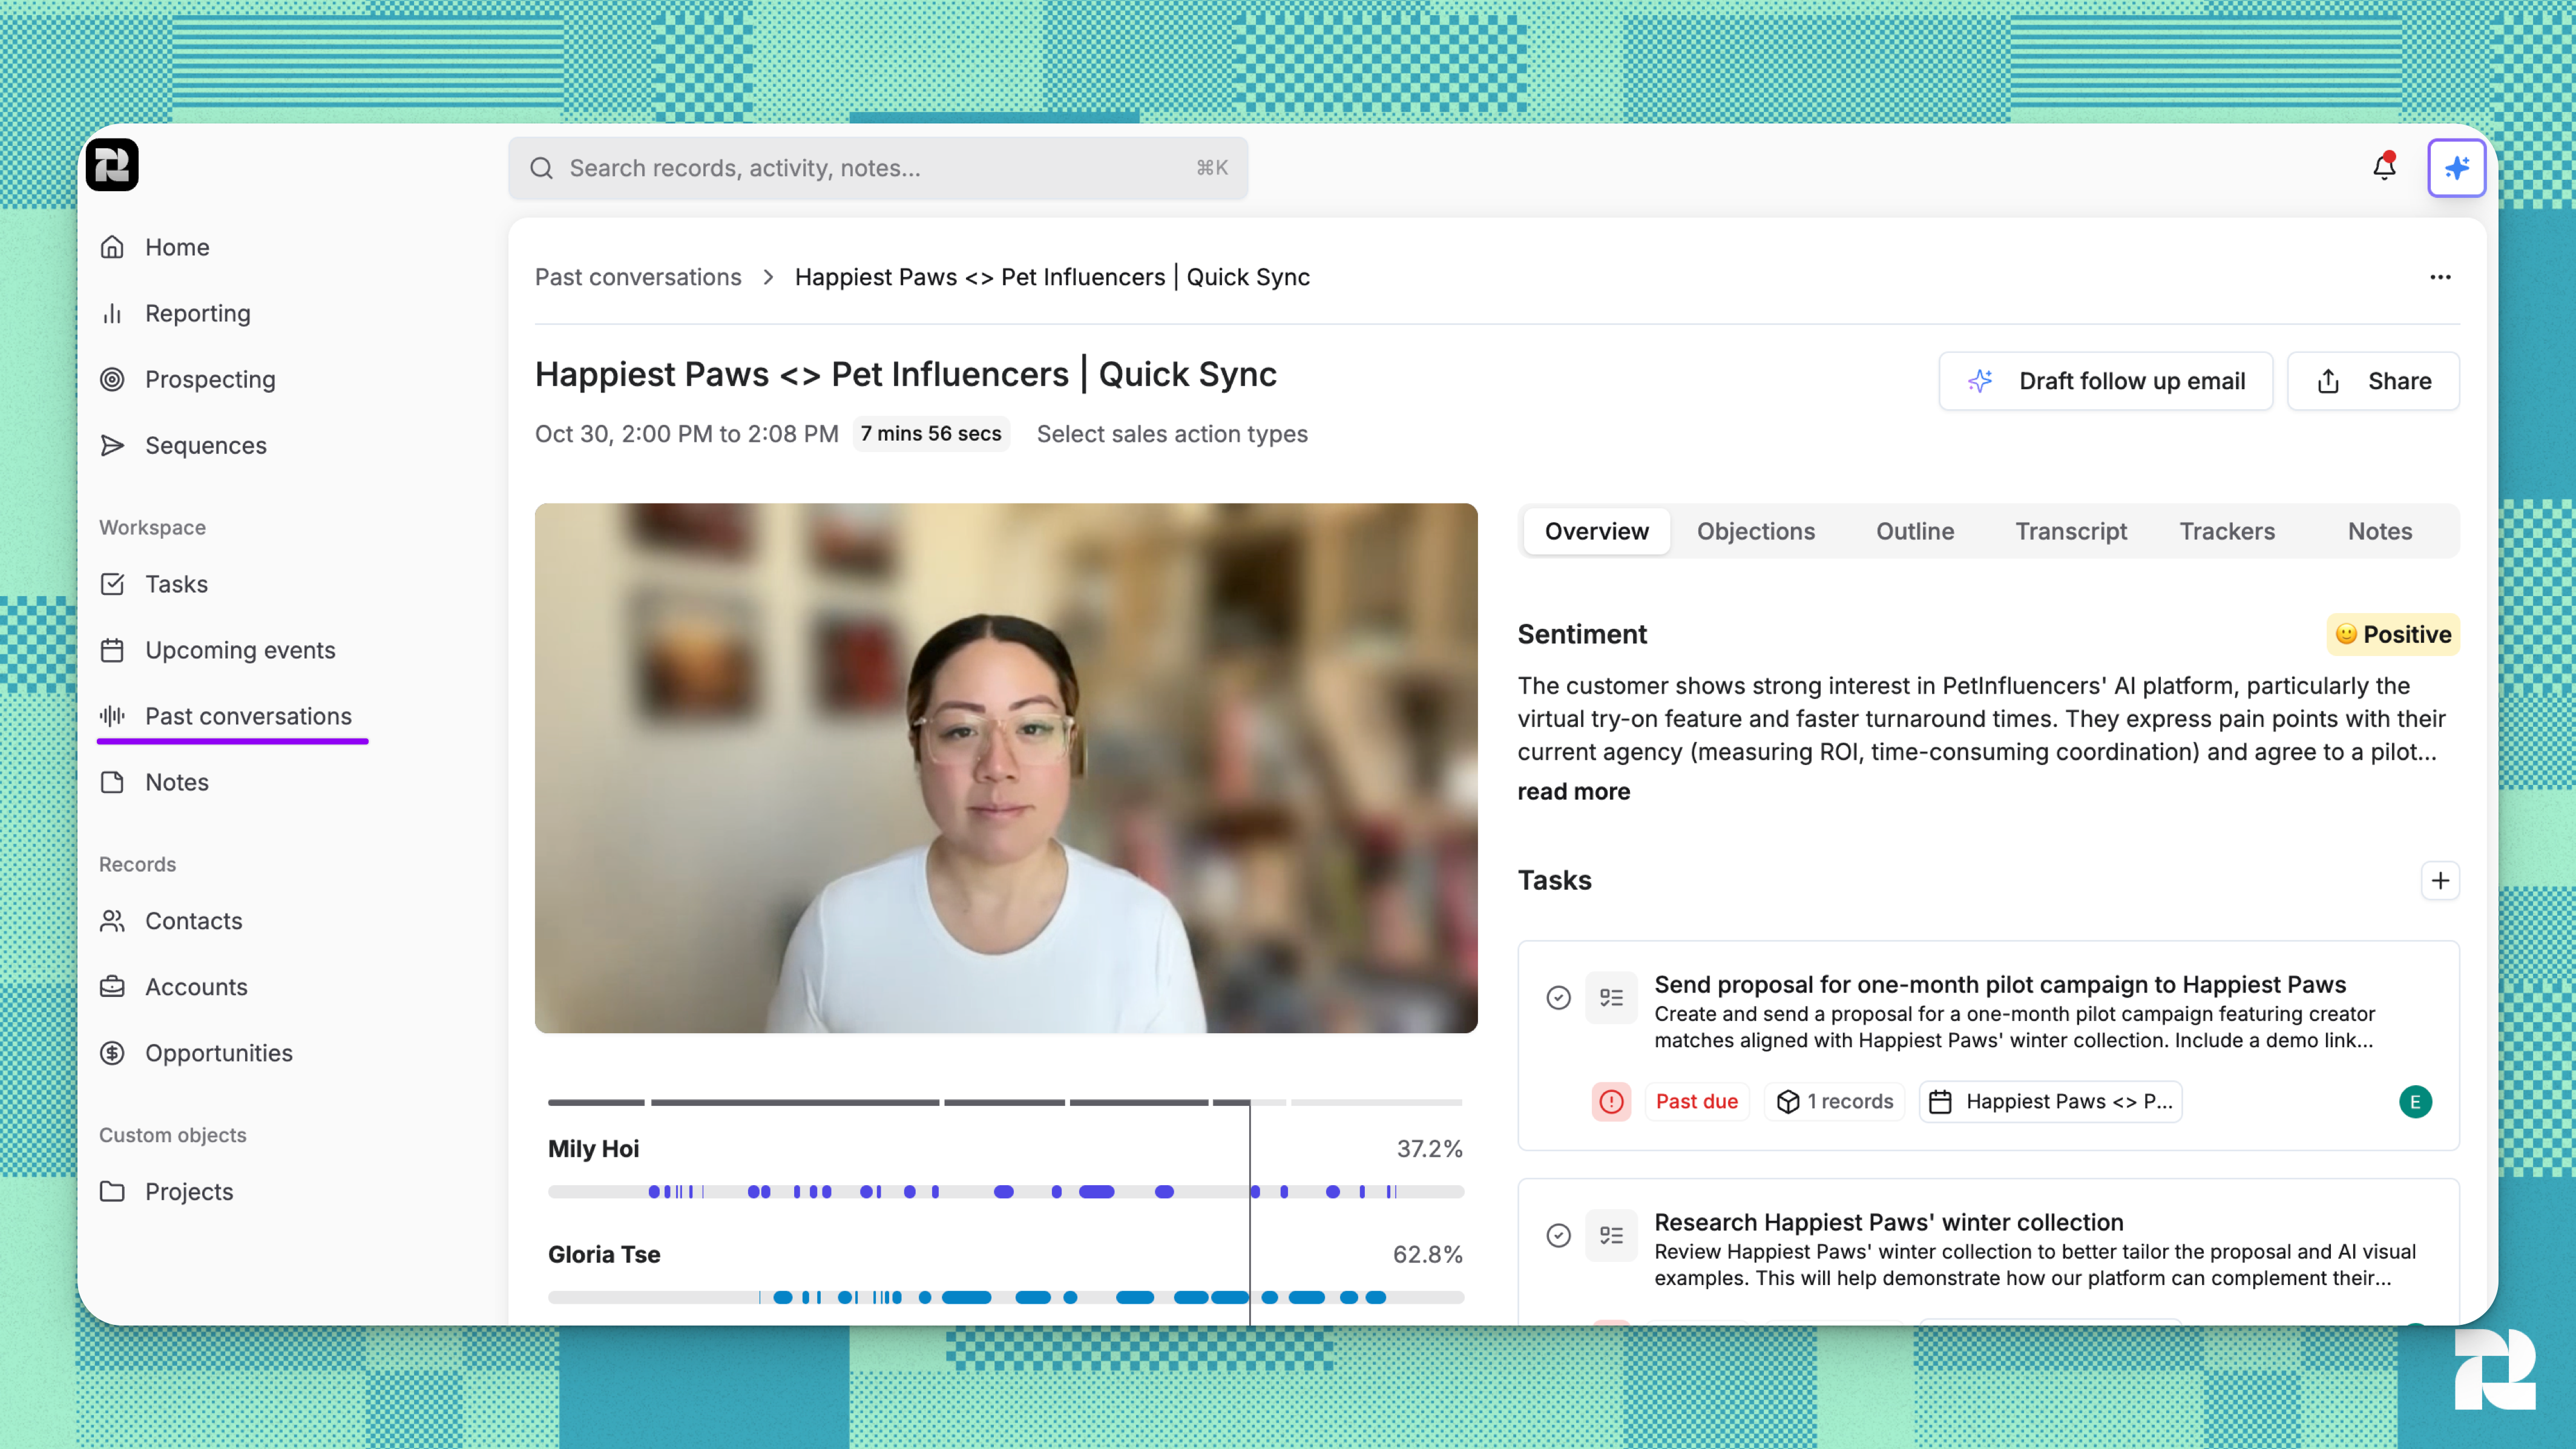Image resolution: width=2576 pixels, height=1449 pixels.
Task: Click the add task plus icon
Action: [x=2440, y=880]
